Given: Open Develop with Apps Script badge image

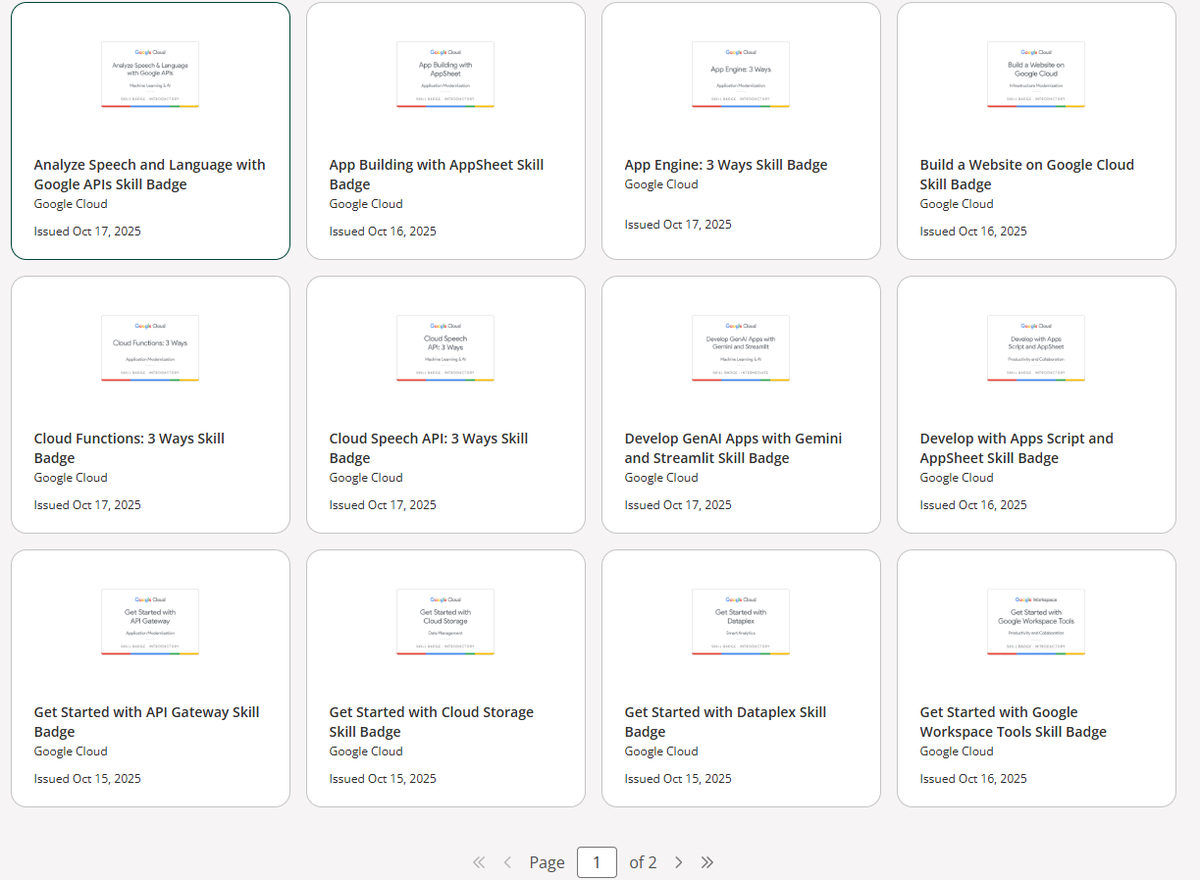Looking at the screenshot, I should click(1036, 347).
